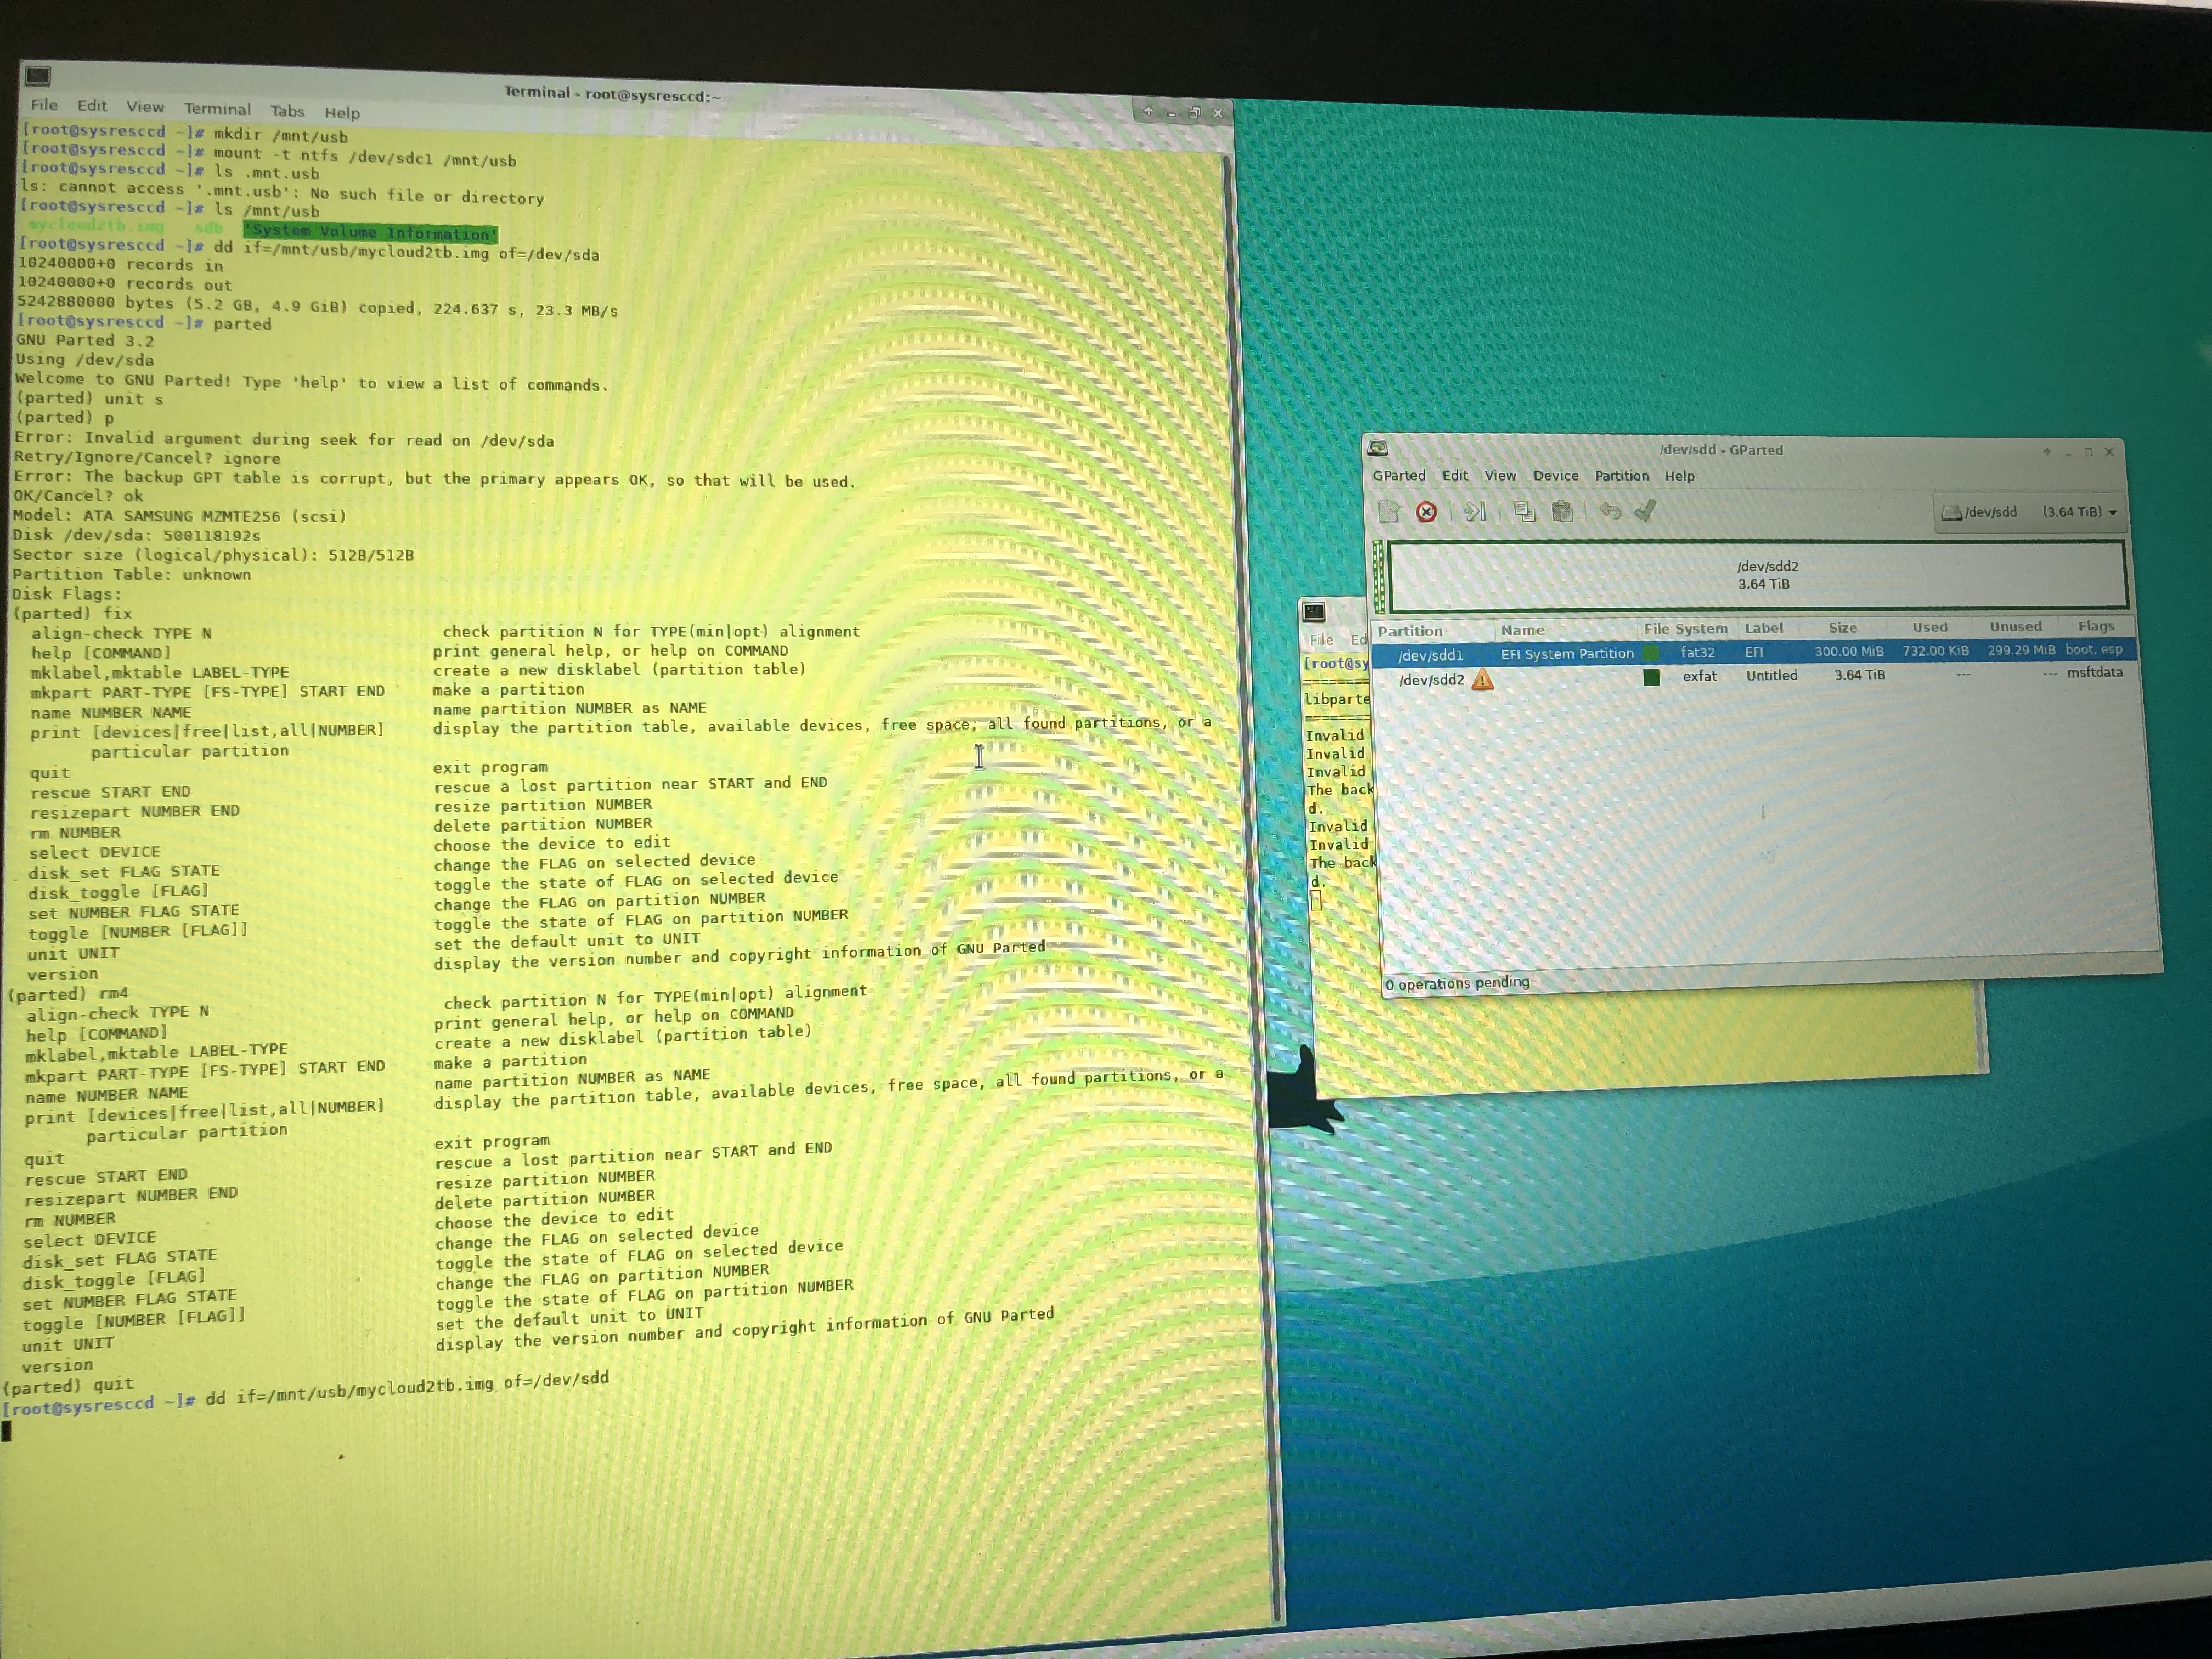Click the Resize/Move partition toolbar icon
This screenshot has width=2212, height=1659.
click(x=1475, y=512)
